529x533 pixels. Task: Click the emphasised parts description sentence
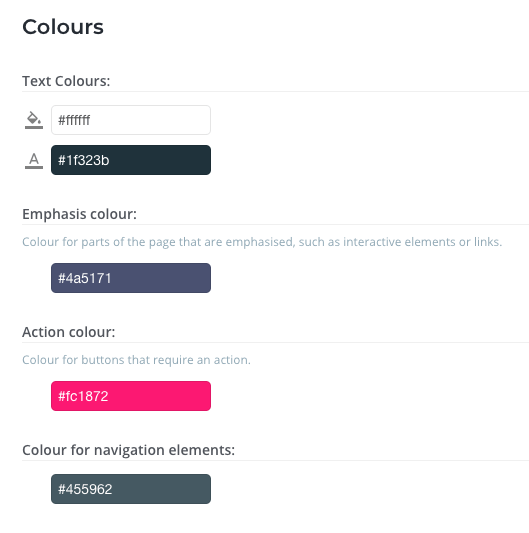coord(262,242)
